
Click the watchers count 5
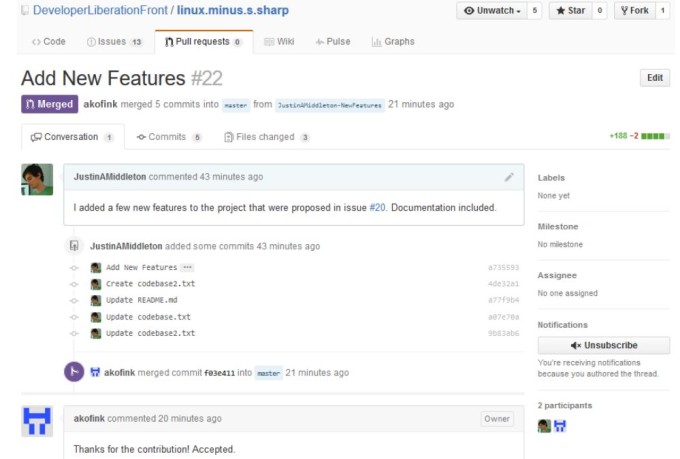(535, 10)
